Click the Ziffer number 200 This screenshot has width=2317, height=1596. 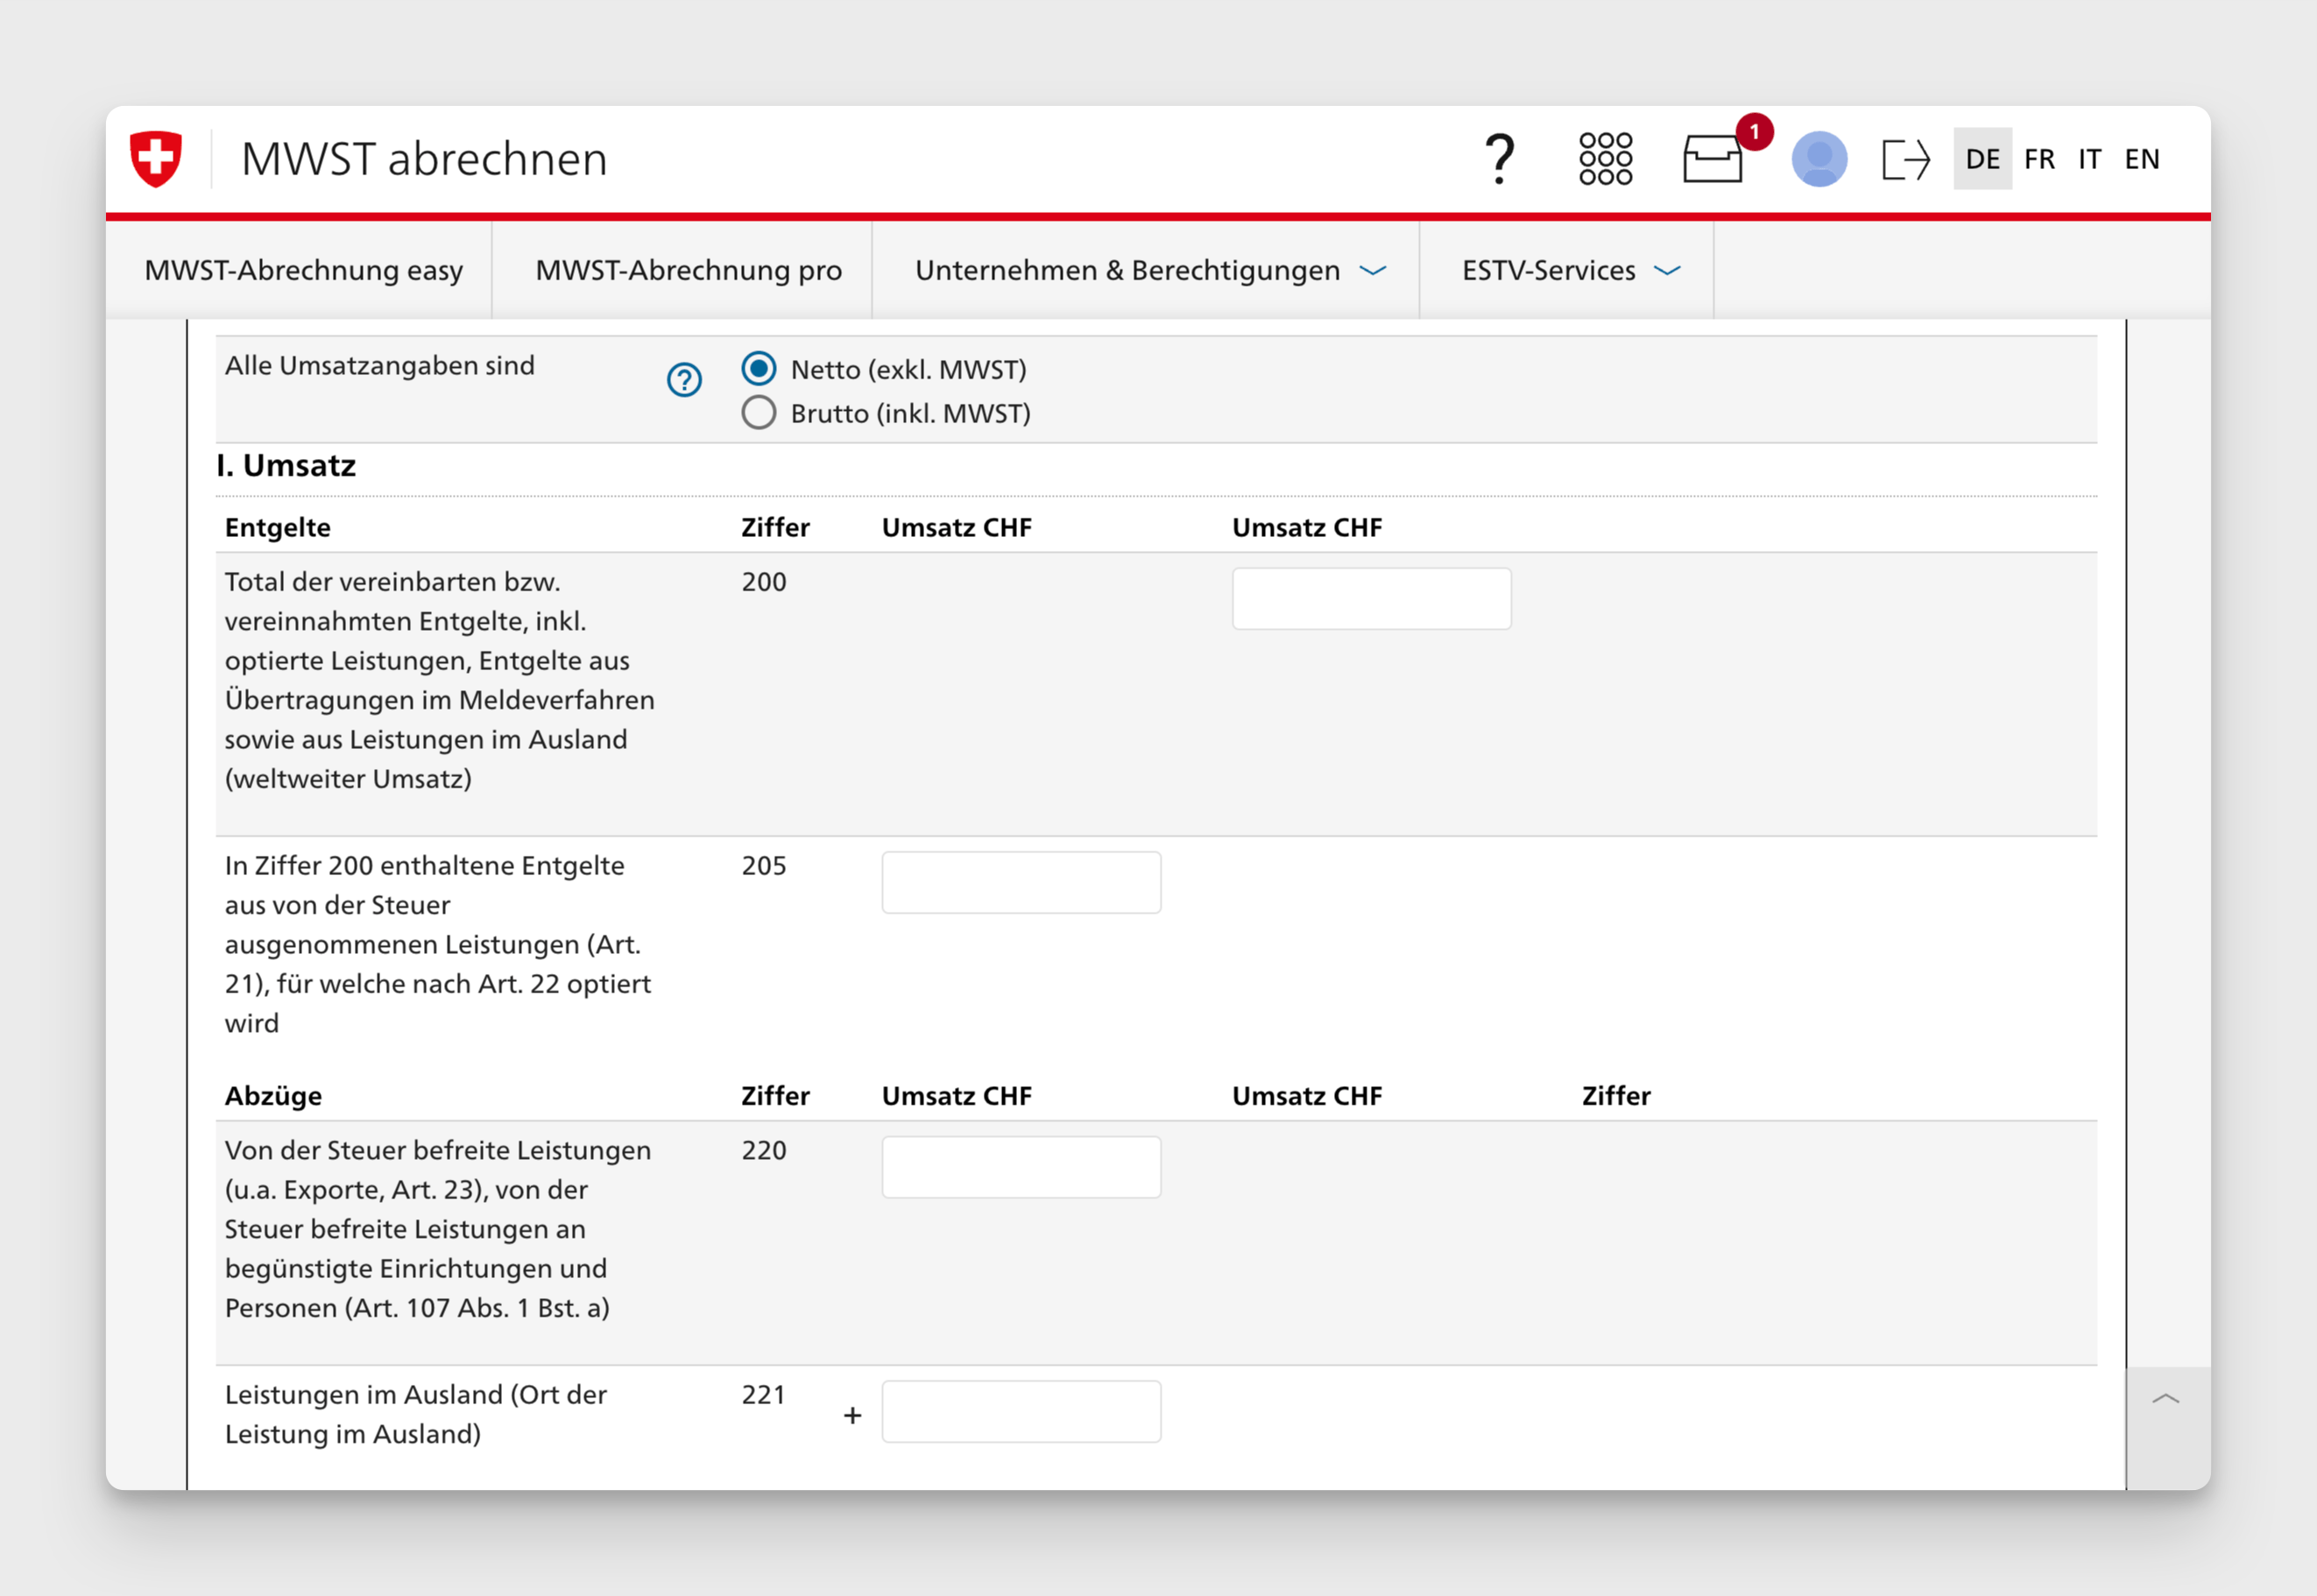(764, 582)
